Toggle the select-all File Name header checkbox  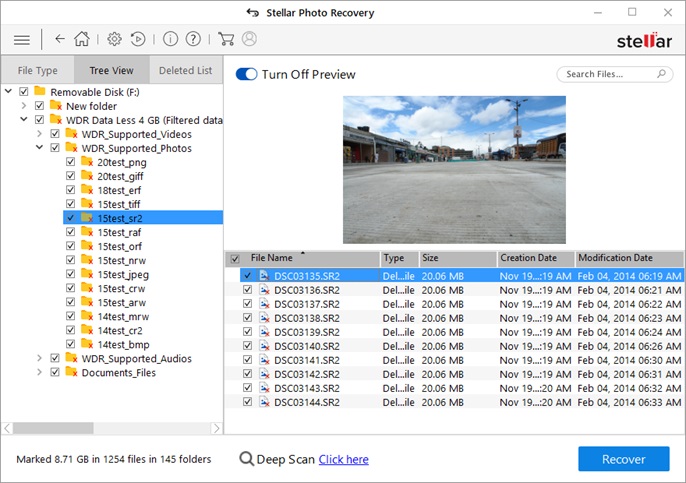(x=235, y=259)
